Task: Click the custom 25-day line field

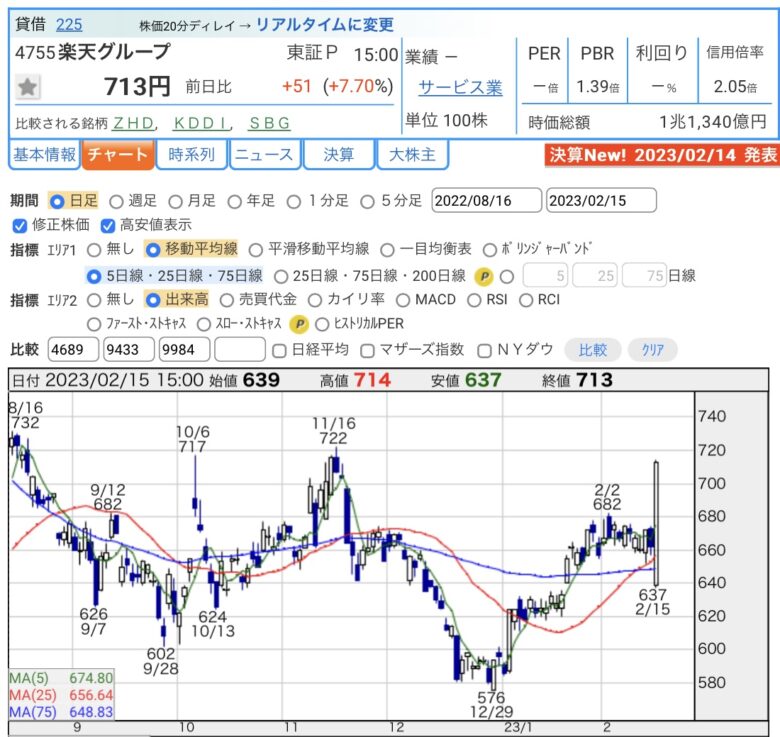Action: click(595, 276)
